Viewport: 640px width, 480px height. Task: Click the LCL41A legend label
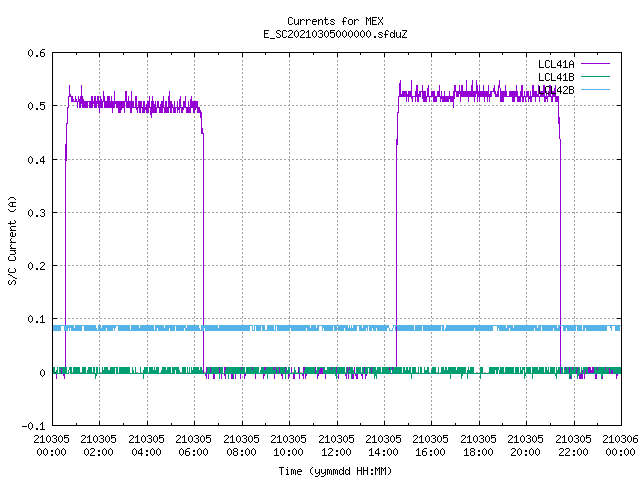(x=556, y=64)
